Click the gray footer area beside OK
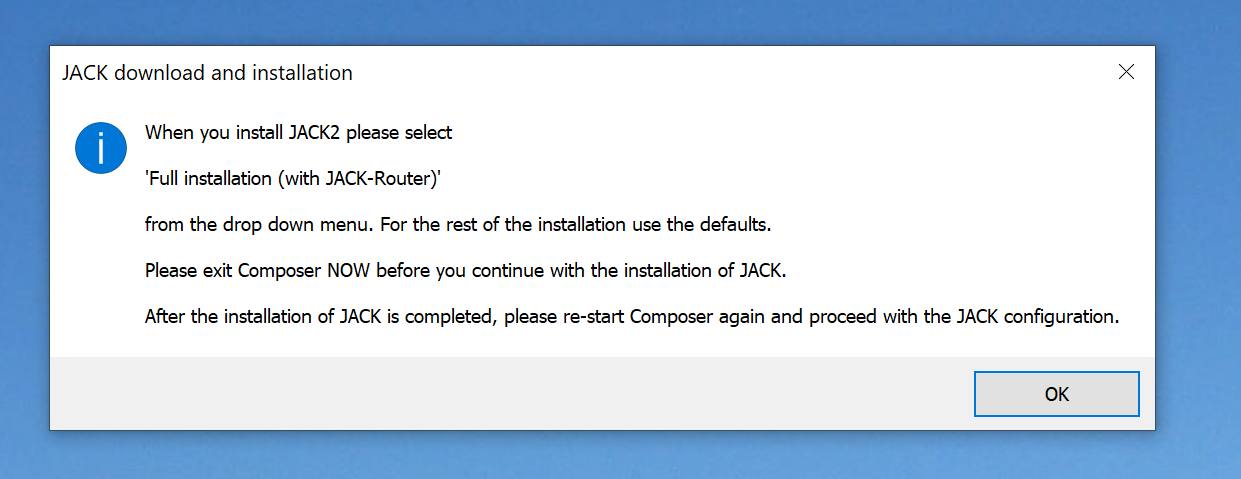 point(500,393)
